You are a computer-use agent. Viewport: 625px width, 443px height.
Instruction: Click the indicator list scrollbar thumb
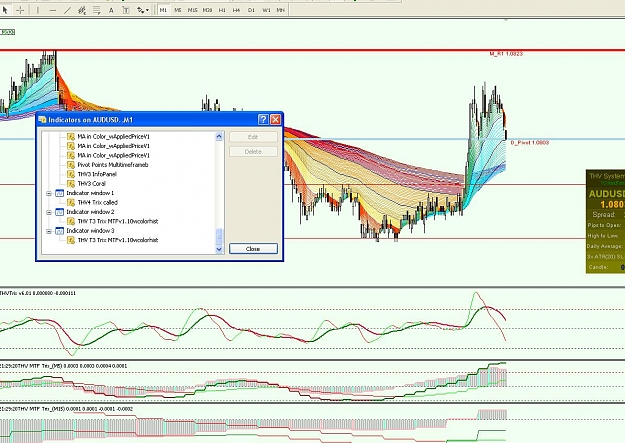[219, 236]
